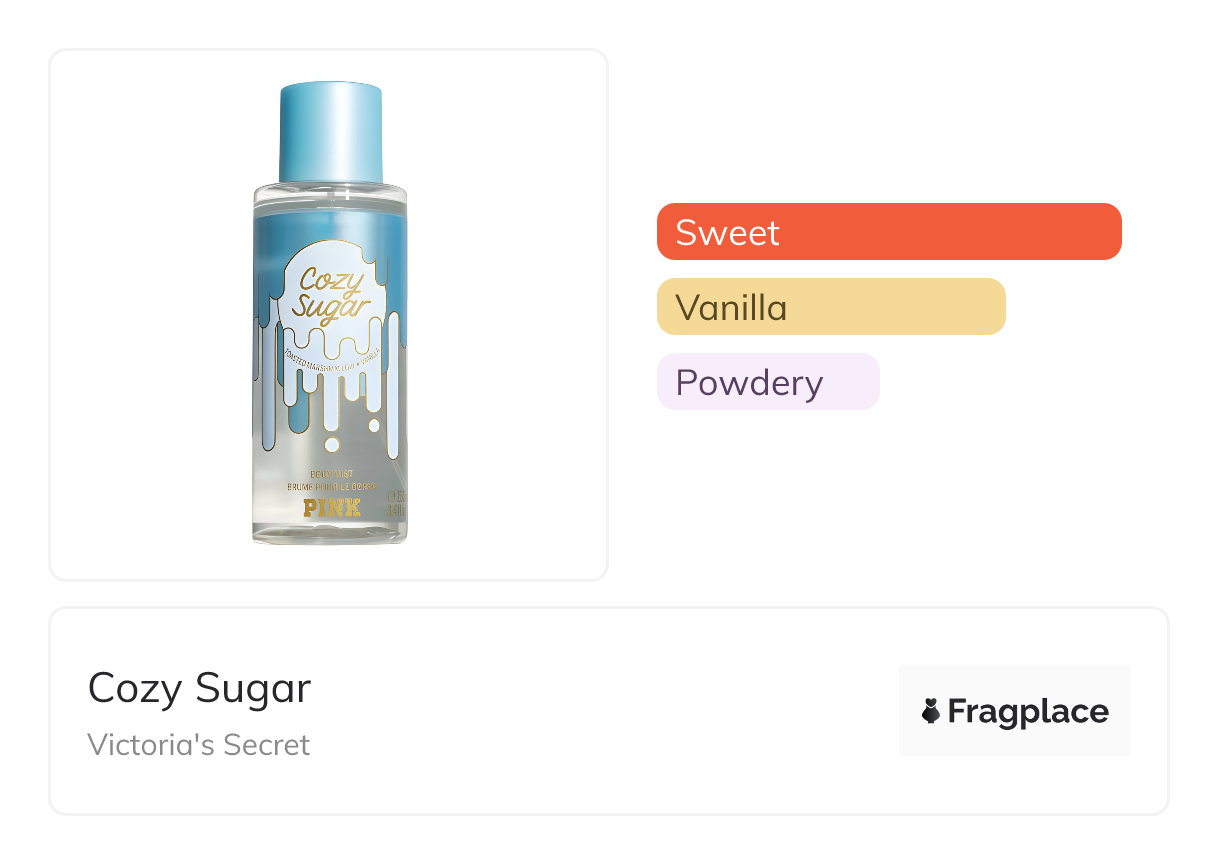
Task: Click the gold Cozy Sugar script on the bottle
Action: pyautogui.click(x=331, y=292)
